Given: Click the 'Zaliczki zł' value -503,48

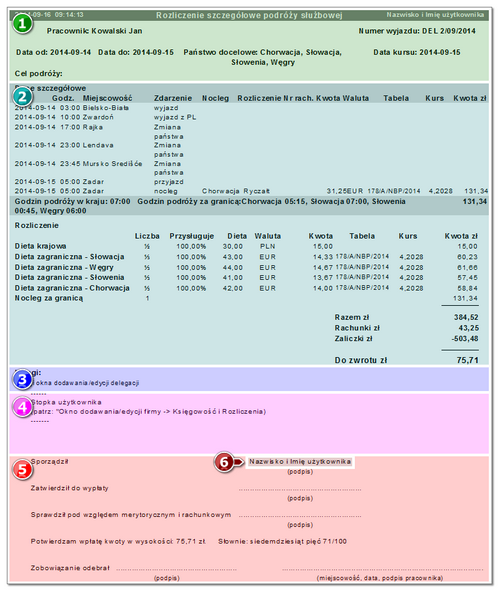Looking at the screenshot, I should pos(465,338).
